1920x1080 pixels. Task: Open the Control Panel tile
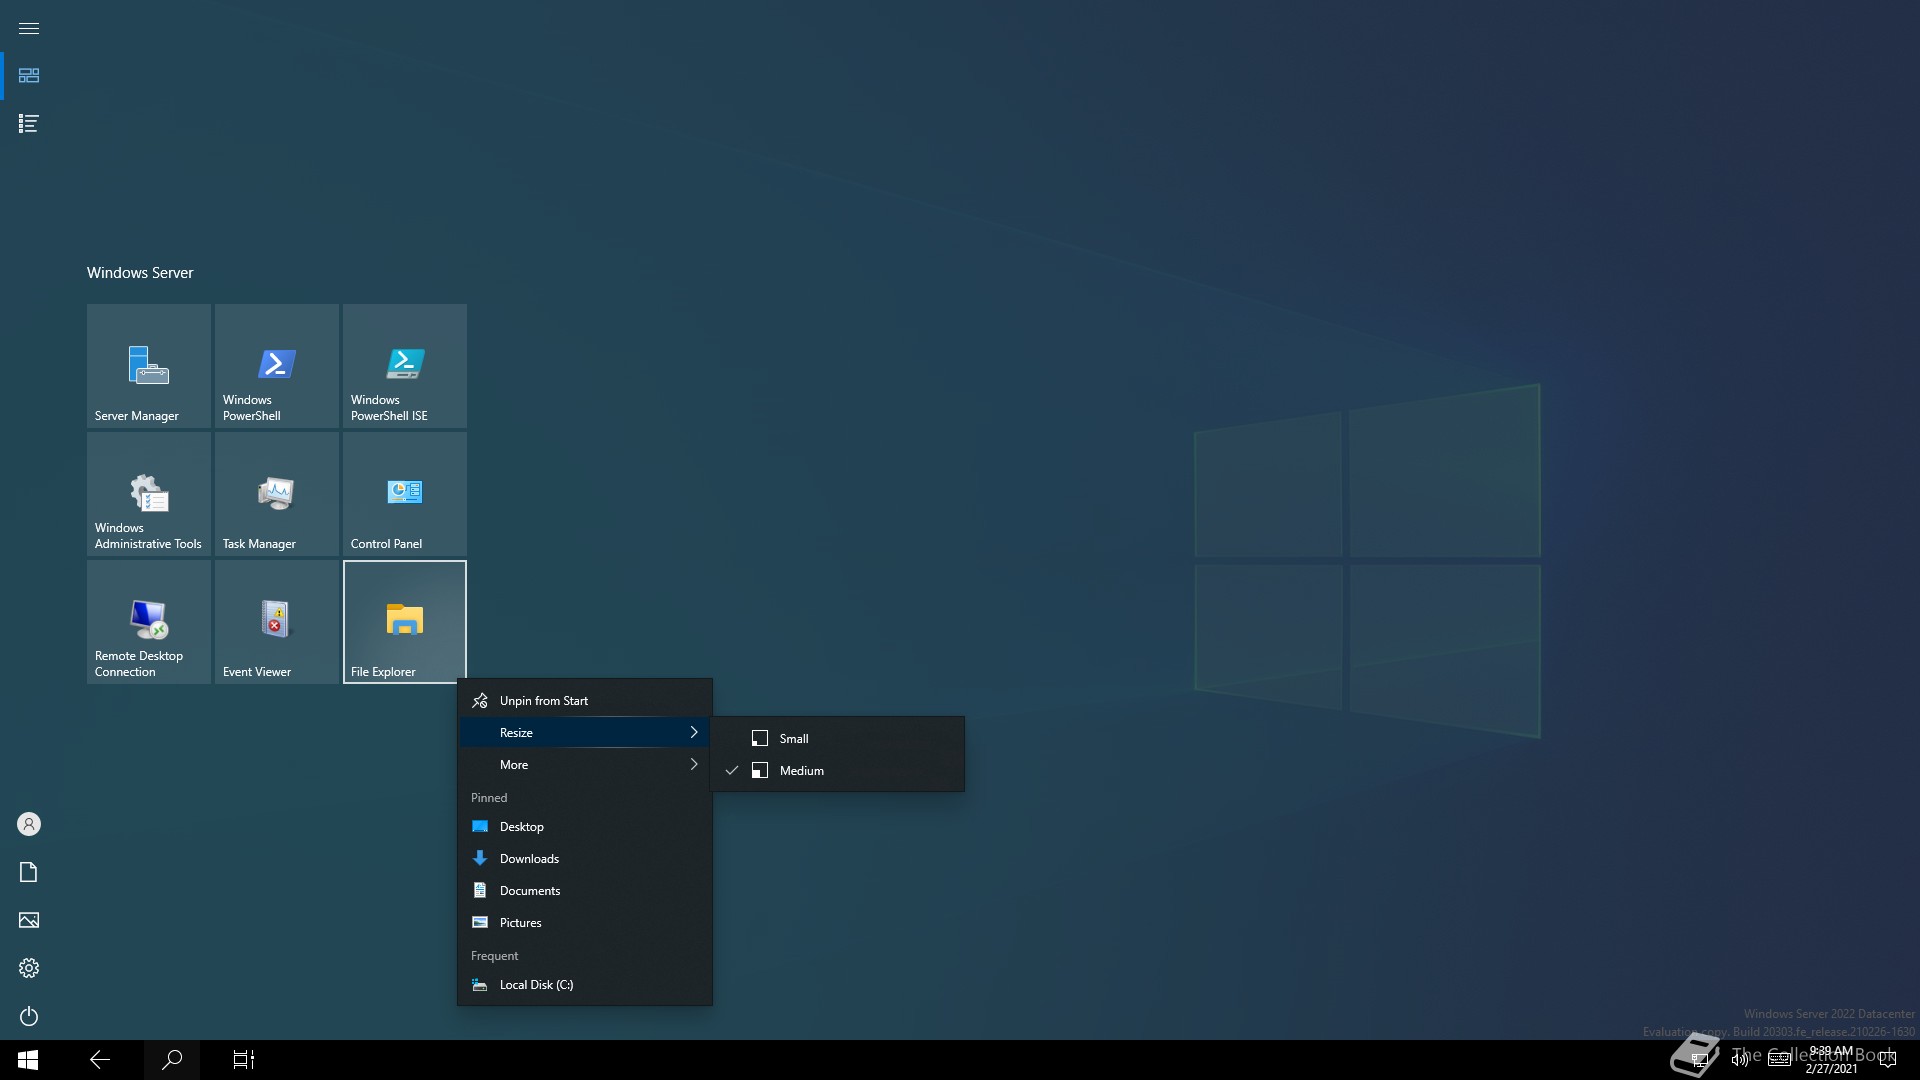(x=405, y=494)
